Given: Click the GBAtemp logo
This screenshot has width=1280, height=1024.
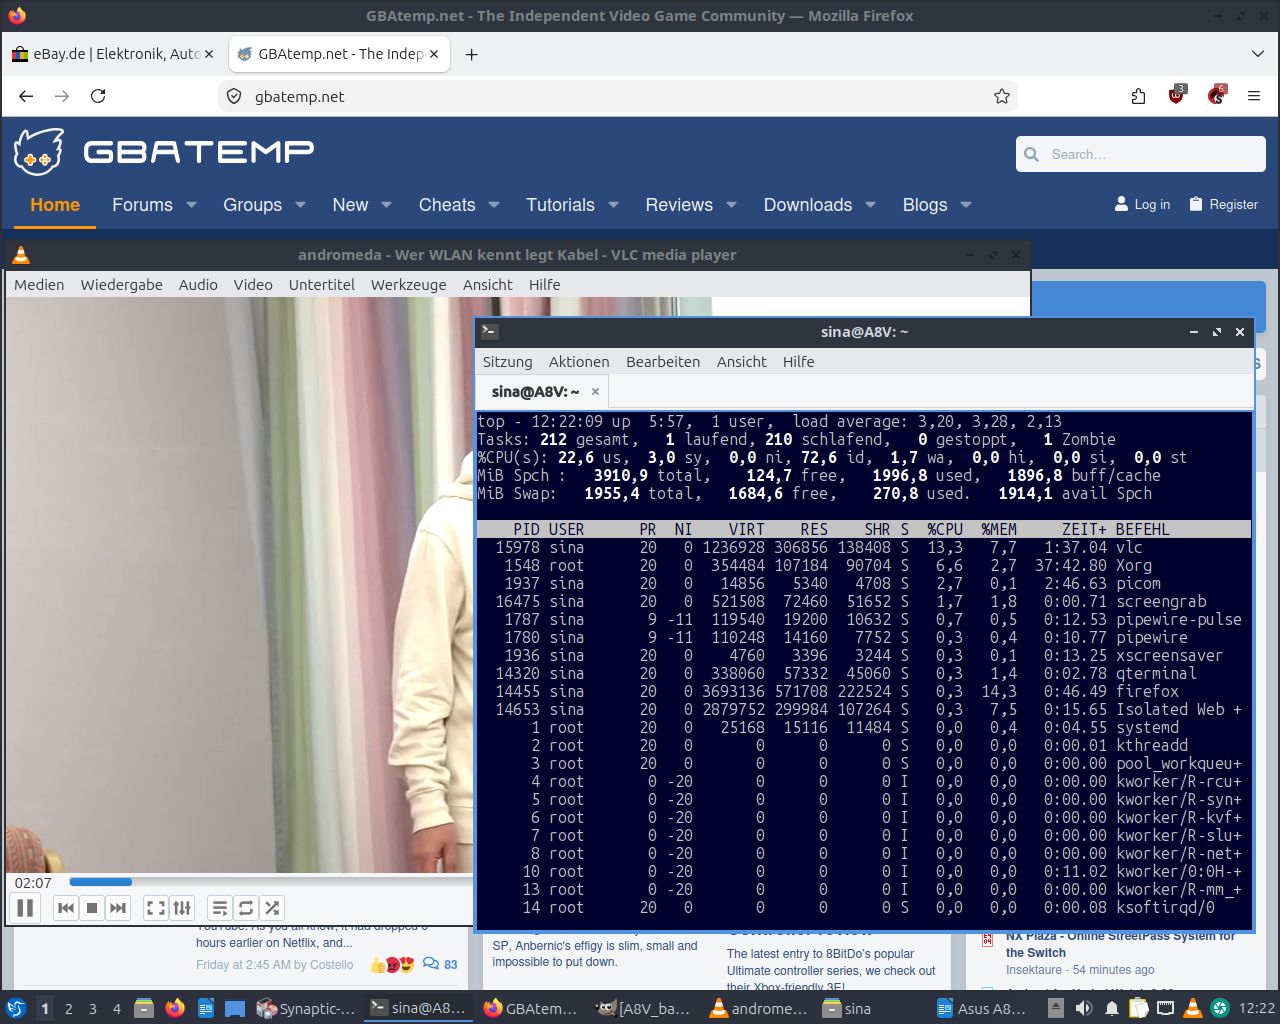Looking at the screenshot, I should click(x=164, y=151).
